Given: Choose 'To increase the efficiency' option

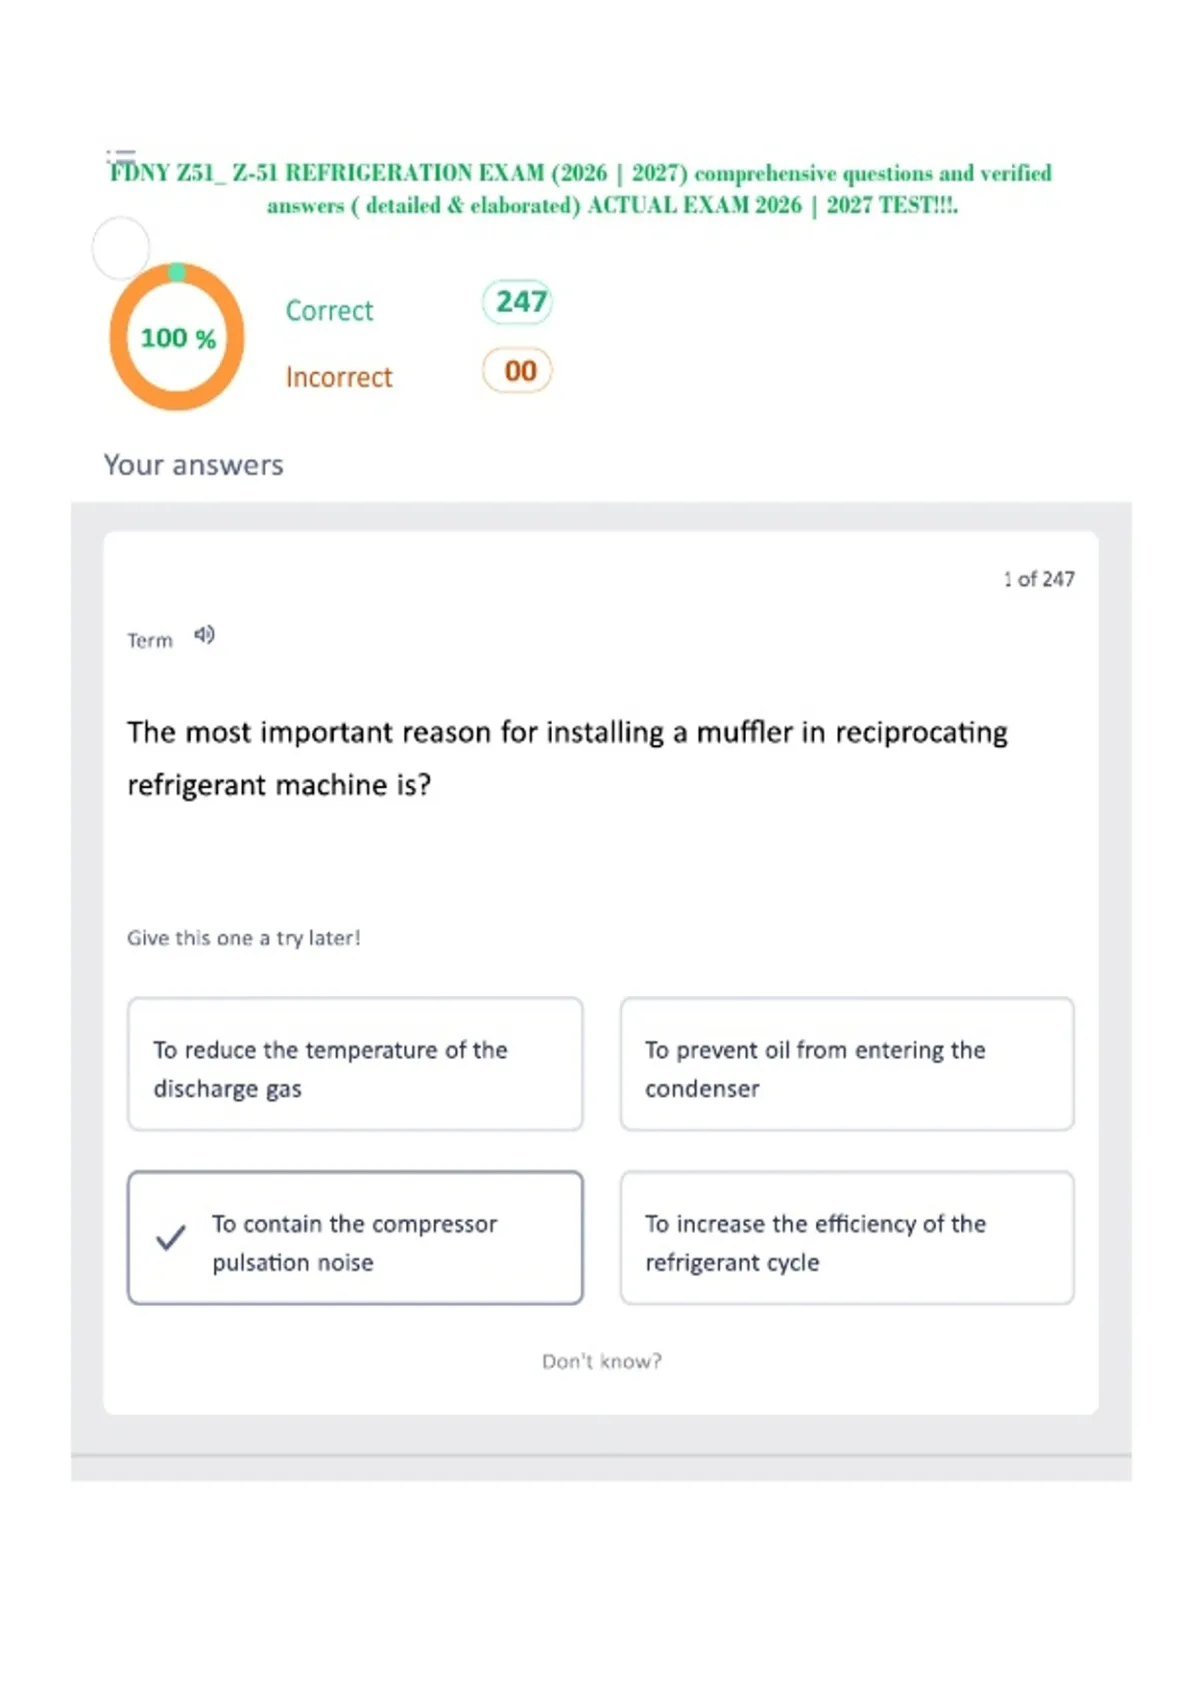Looking at the screenshot, I should [x=847, y=1238].
